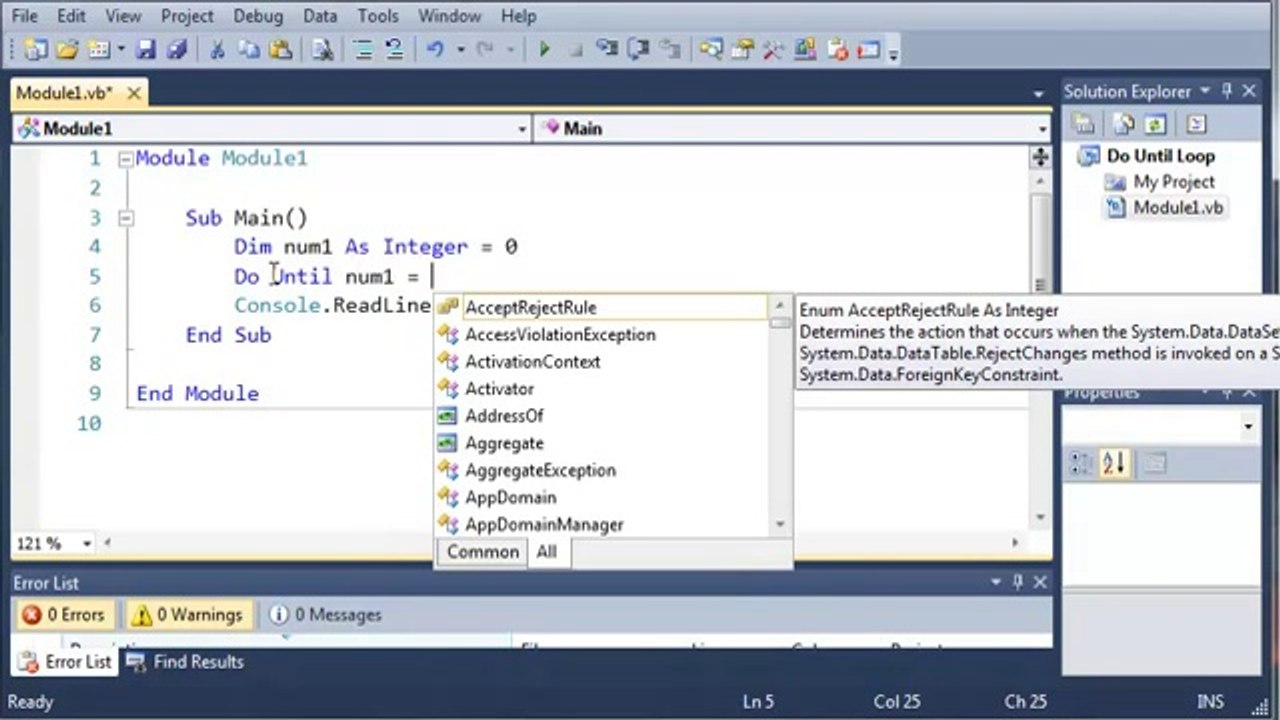Pin the Error List panel
This screenshot has width=1280, height=720.
tap(1018, 582)
